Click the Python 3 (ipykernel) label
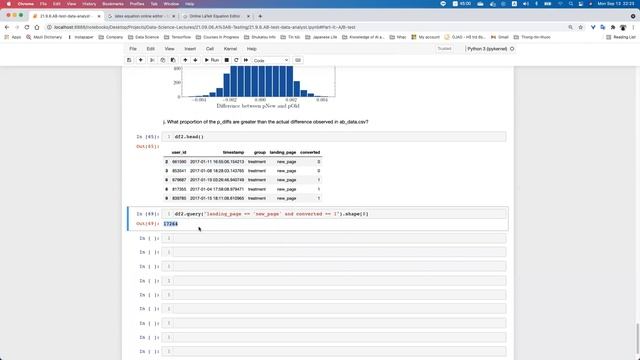The image size is (640, 360). (x=487, y=49)
